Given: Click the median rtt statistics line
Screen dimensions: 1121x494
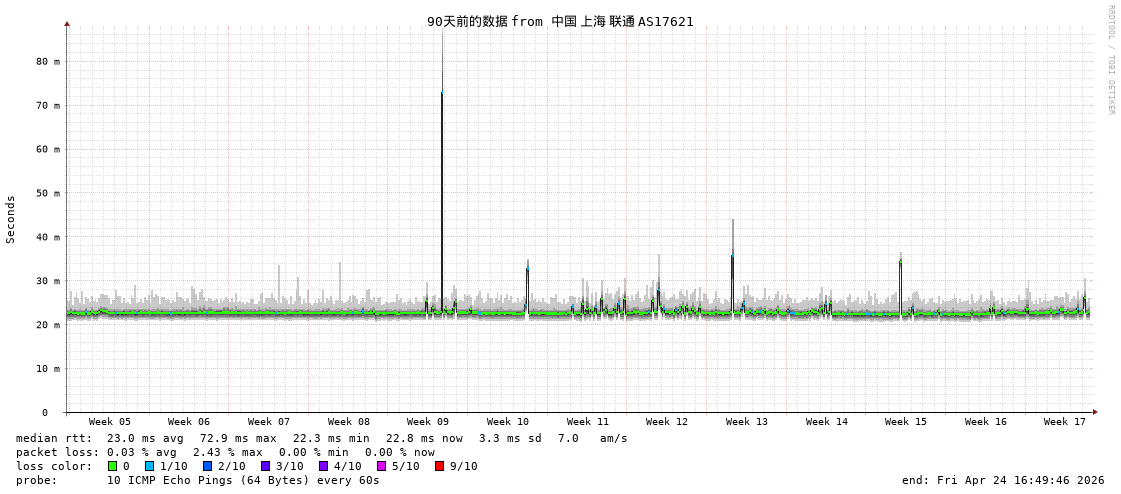Looking at the screenshot, I should coord(321,438).
